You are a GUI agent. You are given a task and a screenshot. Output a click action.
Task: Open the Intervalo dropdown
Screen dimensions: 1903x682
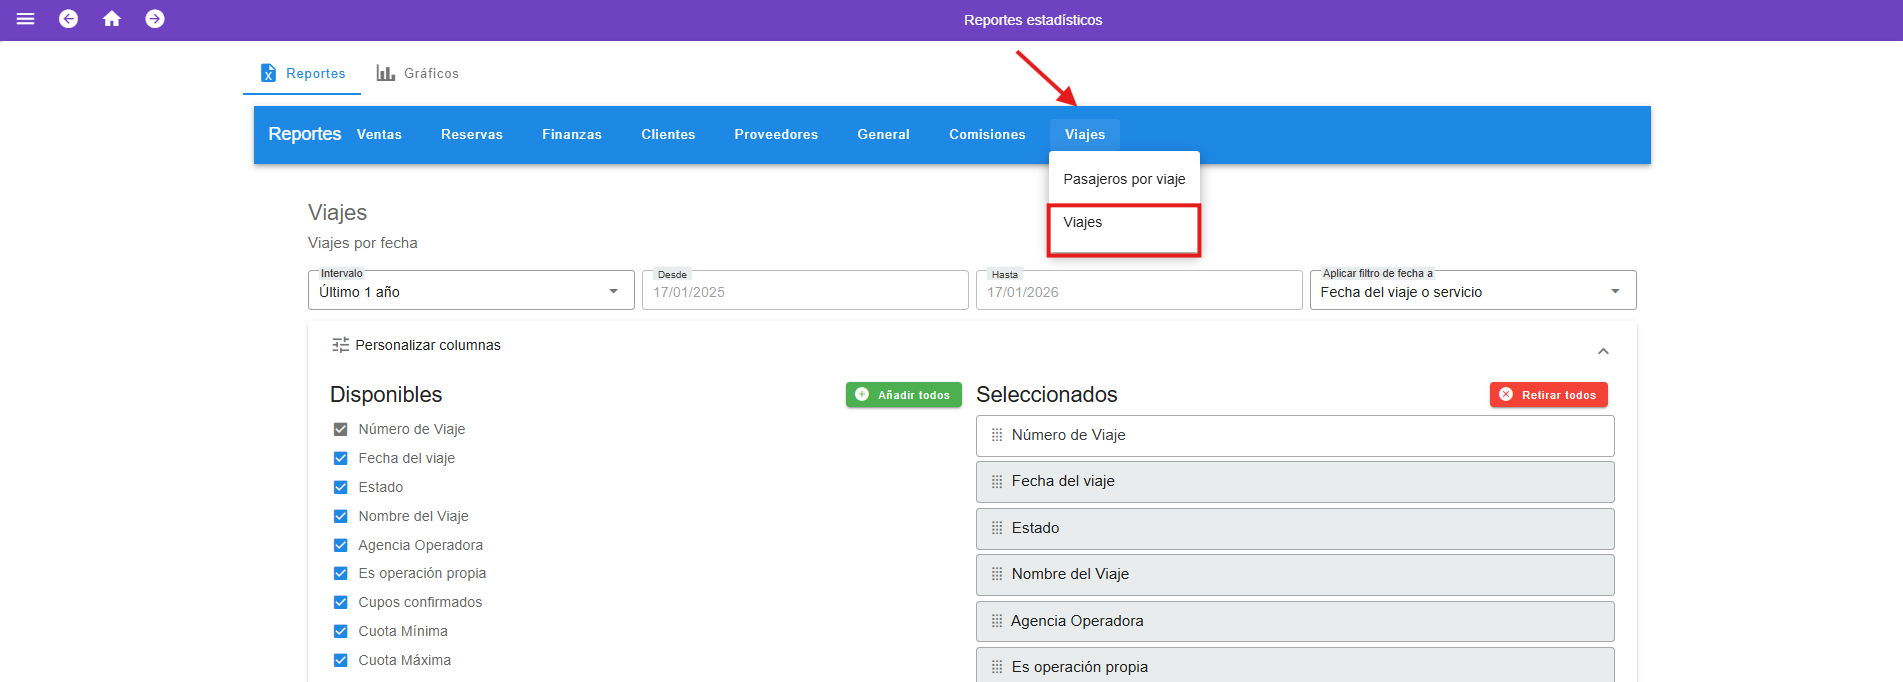(x=471, y=291)
